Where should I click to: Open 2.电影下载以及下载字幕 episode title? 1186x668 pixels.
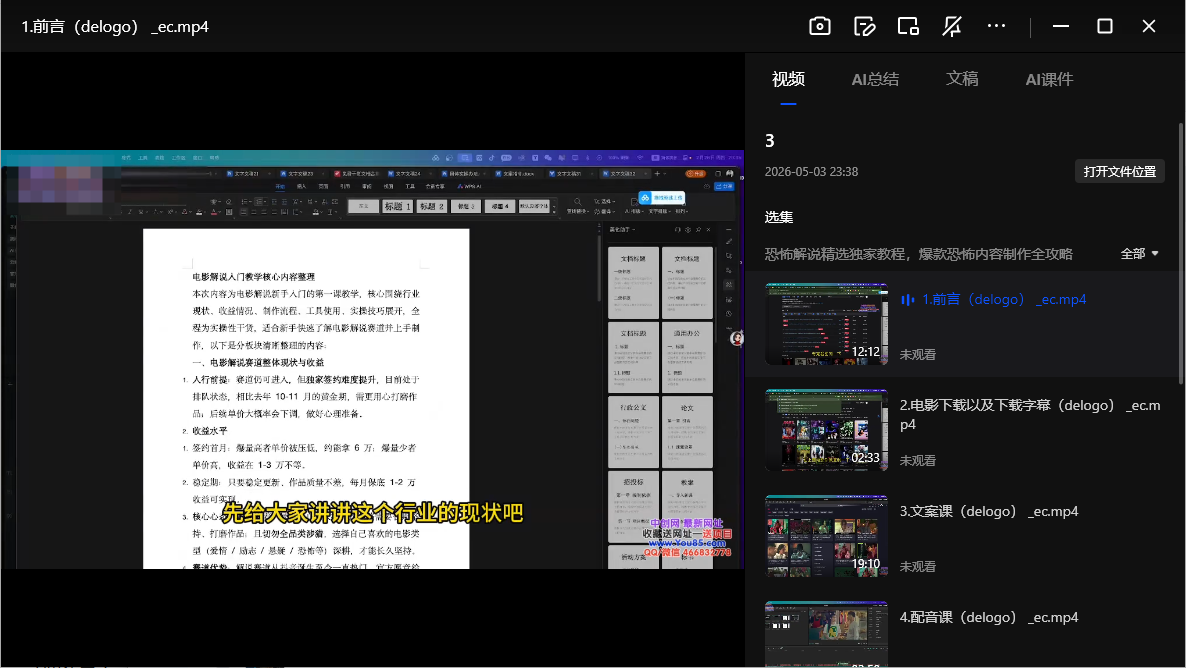[x=1029, y=415]
